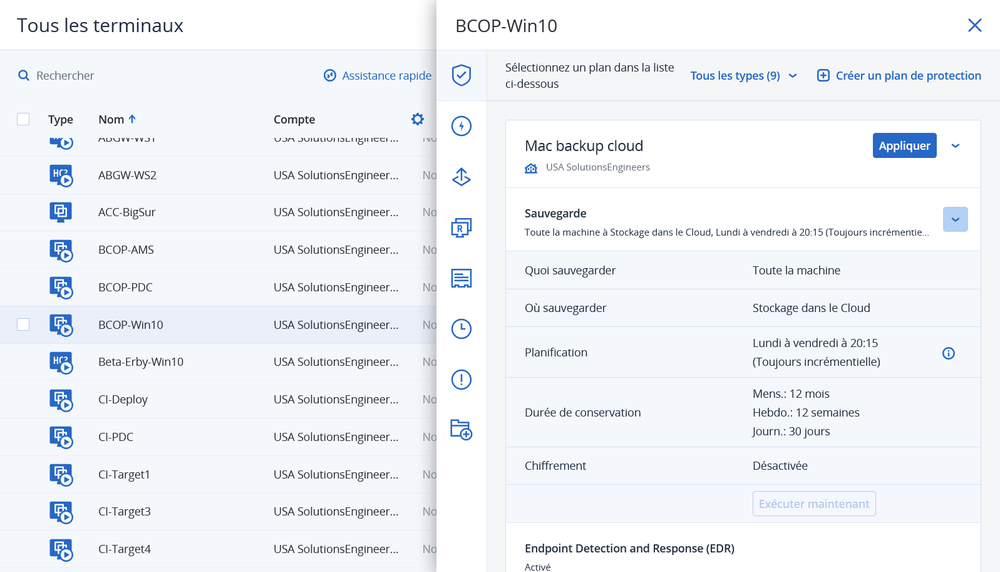Click the CI-Target3 device type icon

coord(61,512)
